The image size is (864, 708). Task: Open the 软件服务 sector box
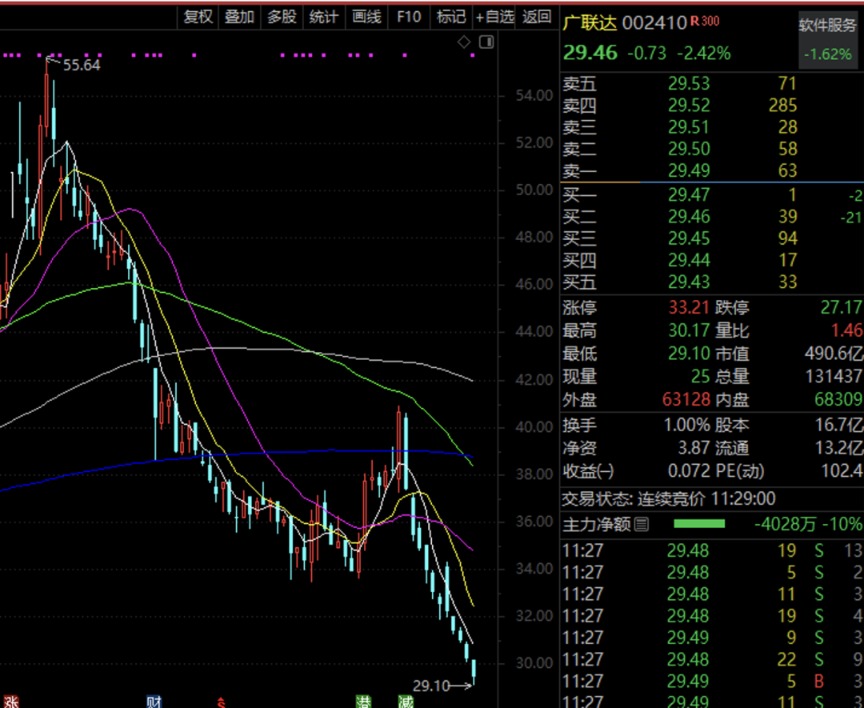(829, 40)
